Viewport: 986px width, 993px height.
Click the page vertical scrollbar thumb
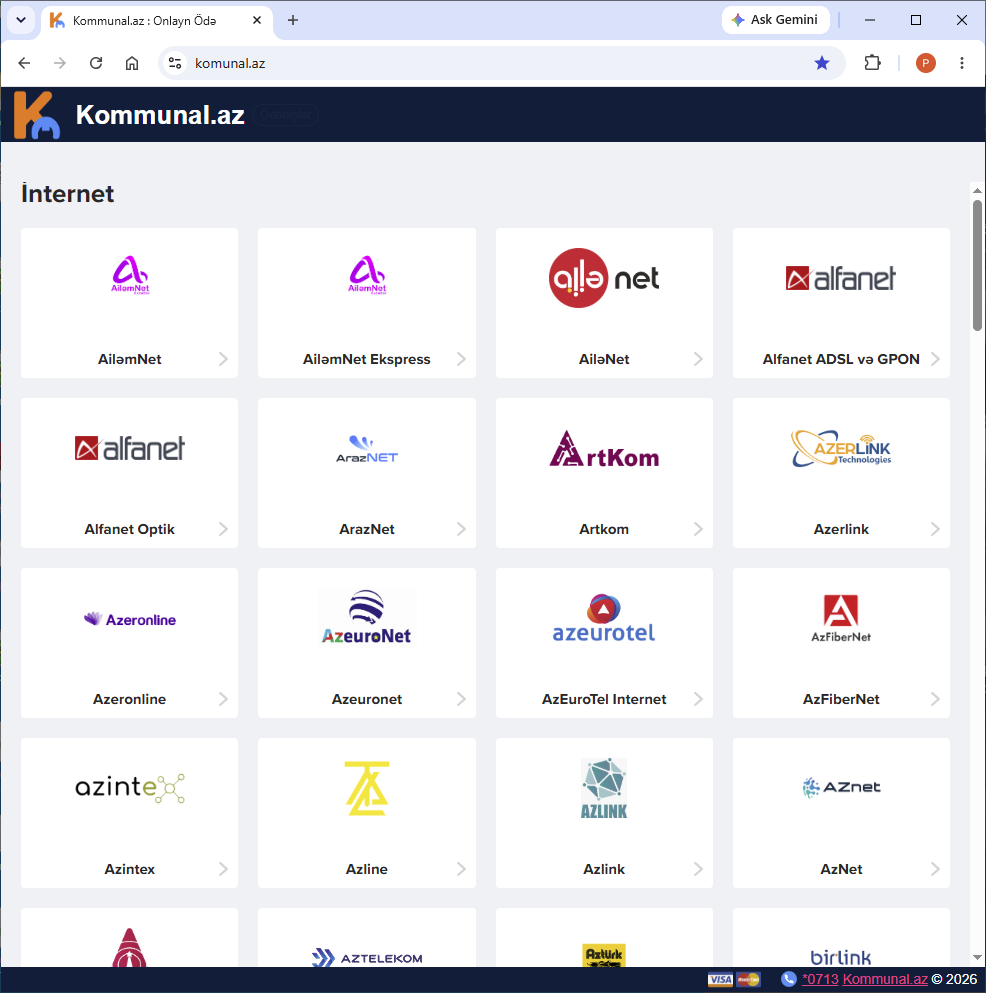pyautogui.click(x=977, y=265)
